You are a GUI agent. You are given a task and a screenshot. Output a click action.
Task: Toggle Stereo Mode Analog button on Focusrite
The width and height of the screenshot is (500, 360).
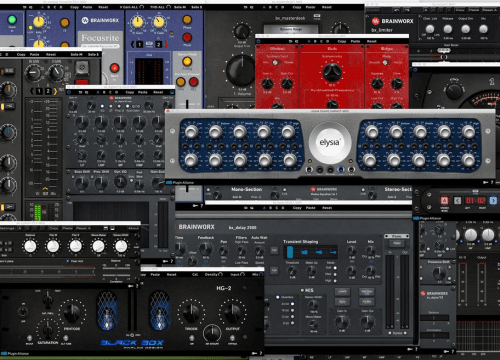[x=187, y=61]
